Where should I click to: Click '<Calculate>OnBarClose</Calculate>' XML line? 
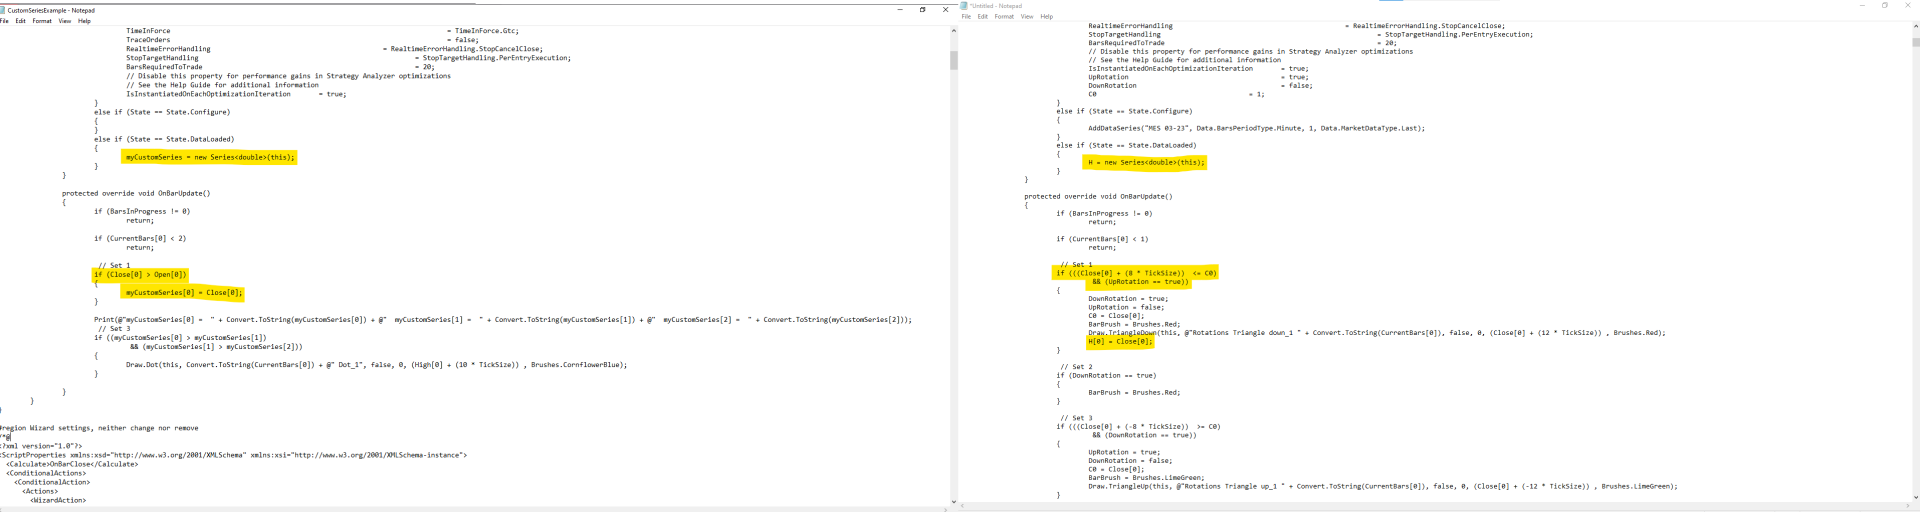click(72, 464)
